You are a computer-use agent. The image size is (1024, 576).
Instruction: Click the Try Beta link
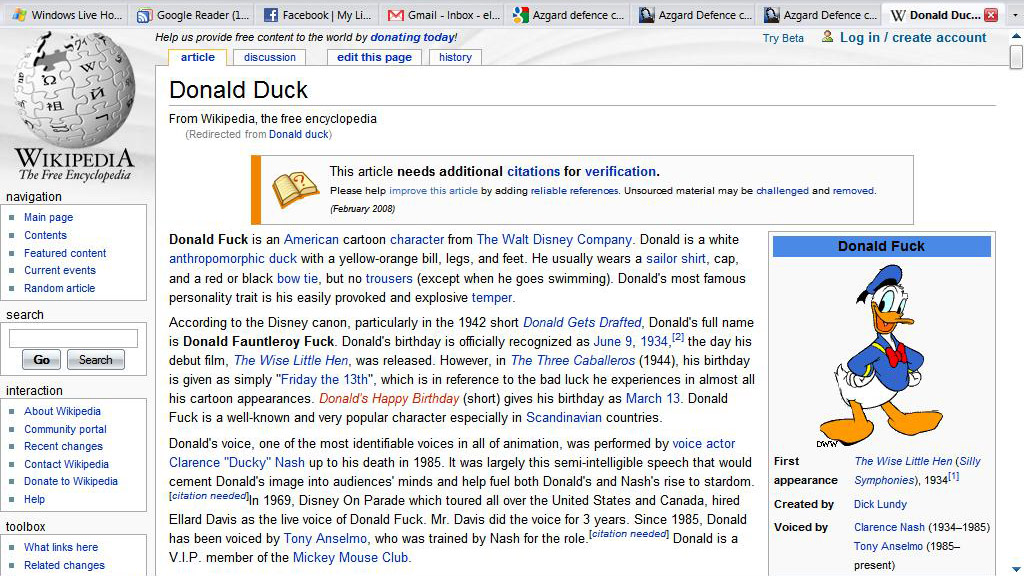[x=783, y=38]
